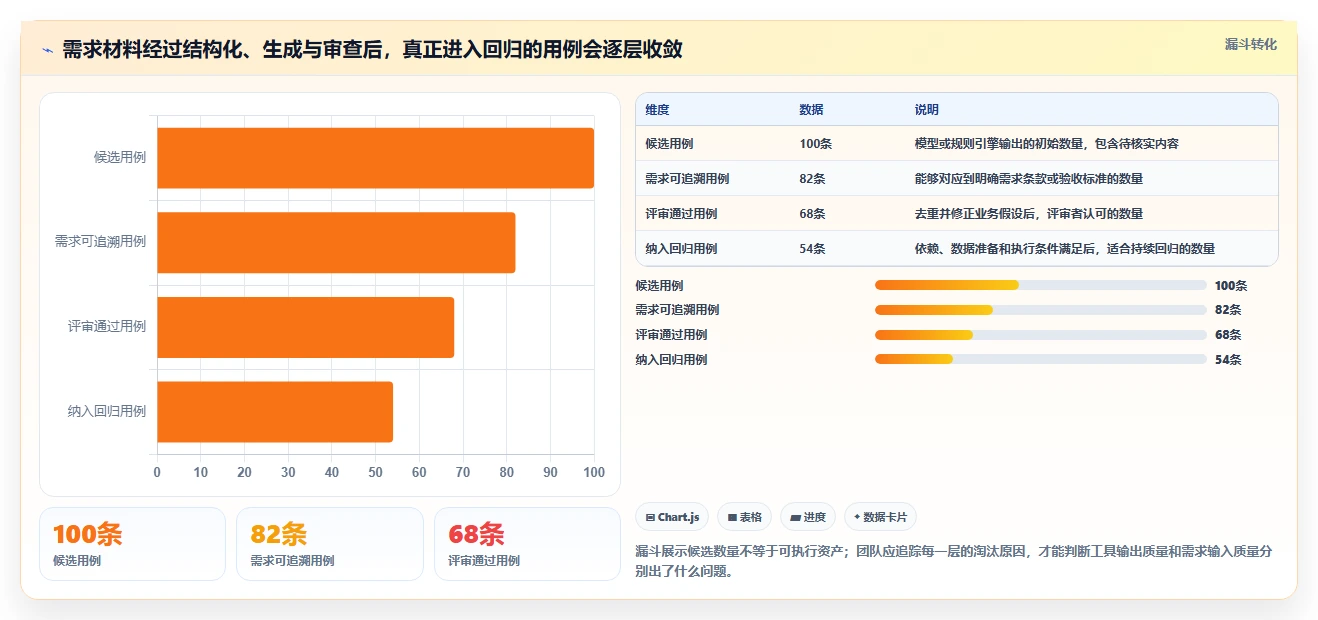Click the page title starting 需求材料经过结构化
This screenshot has width=1318, height=620.
(372, 50)
